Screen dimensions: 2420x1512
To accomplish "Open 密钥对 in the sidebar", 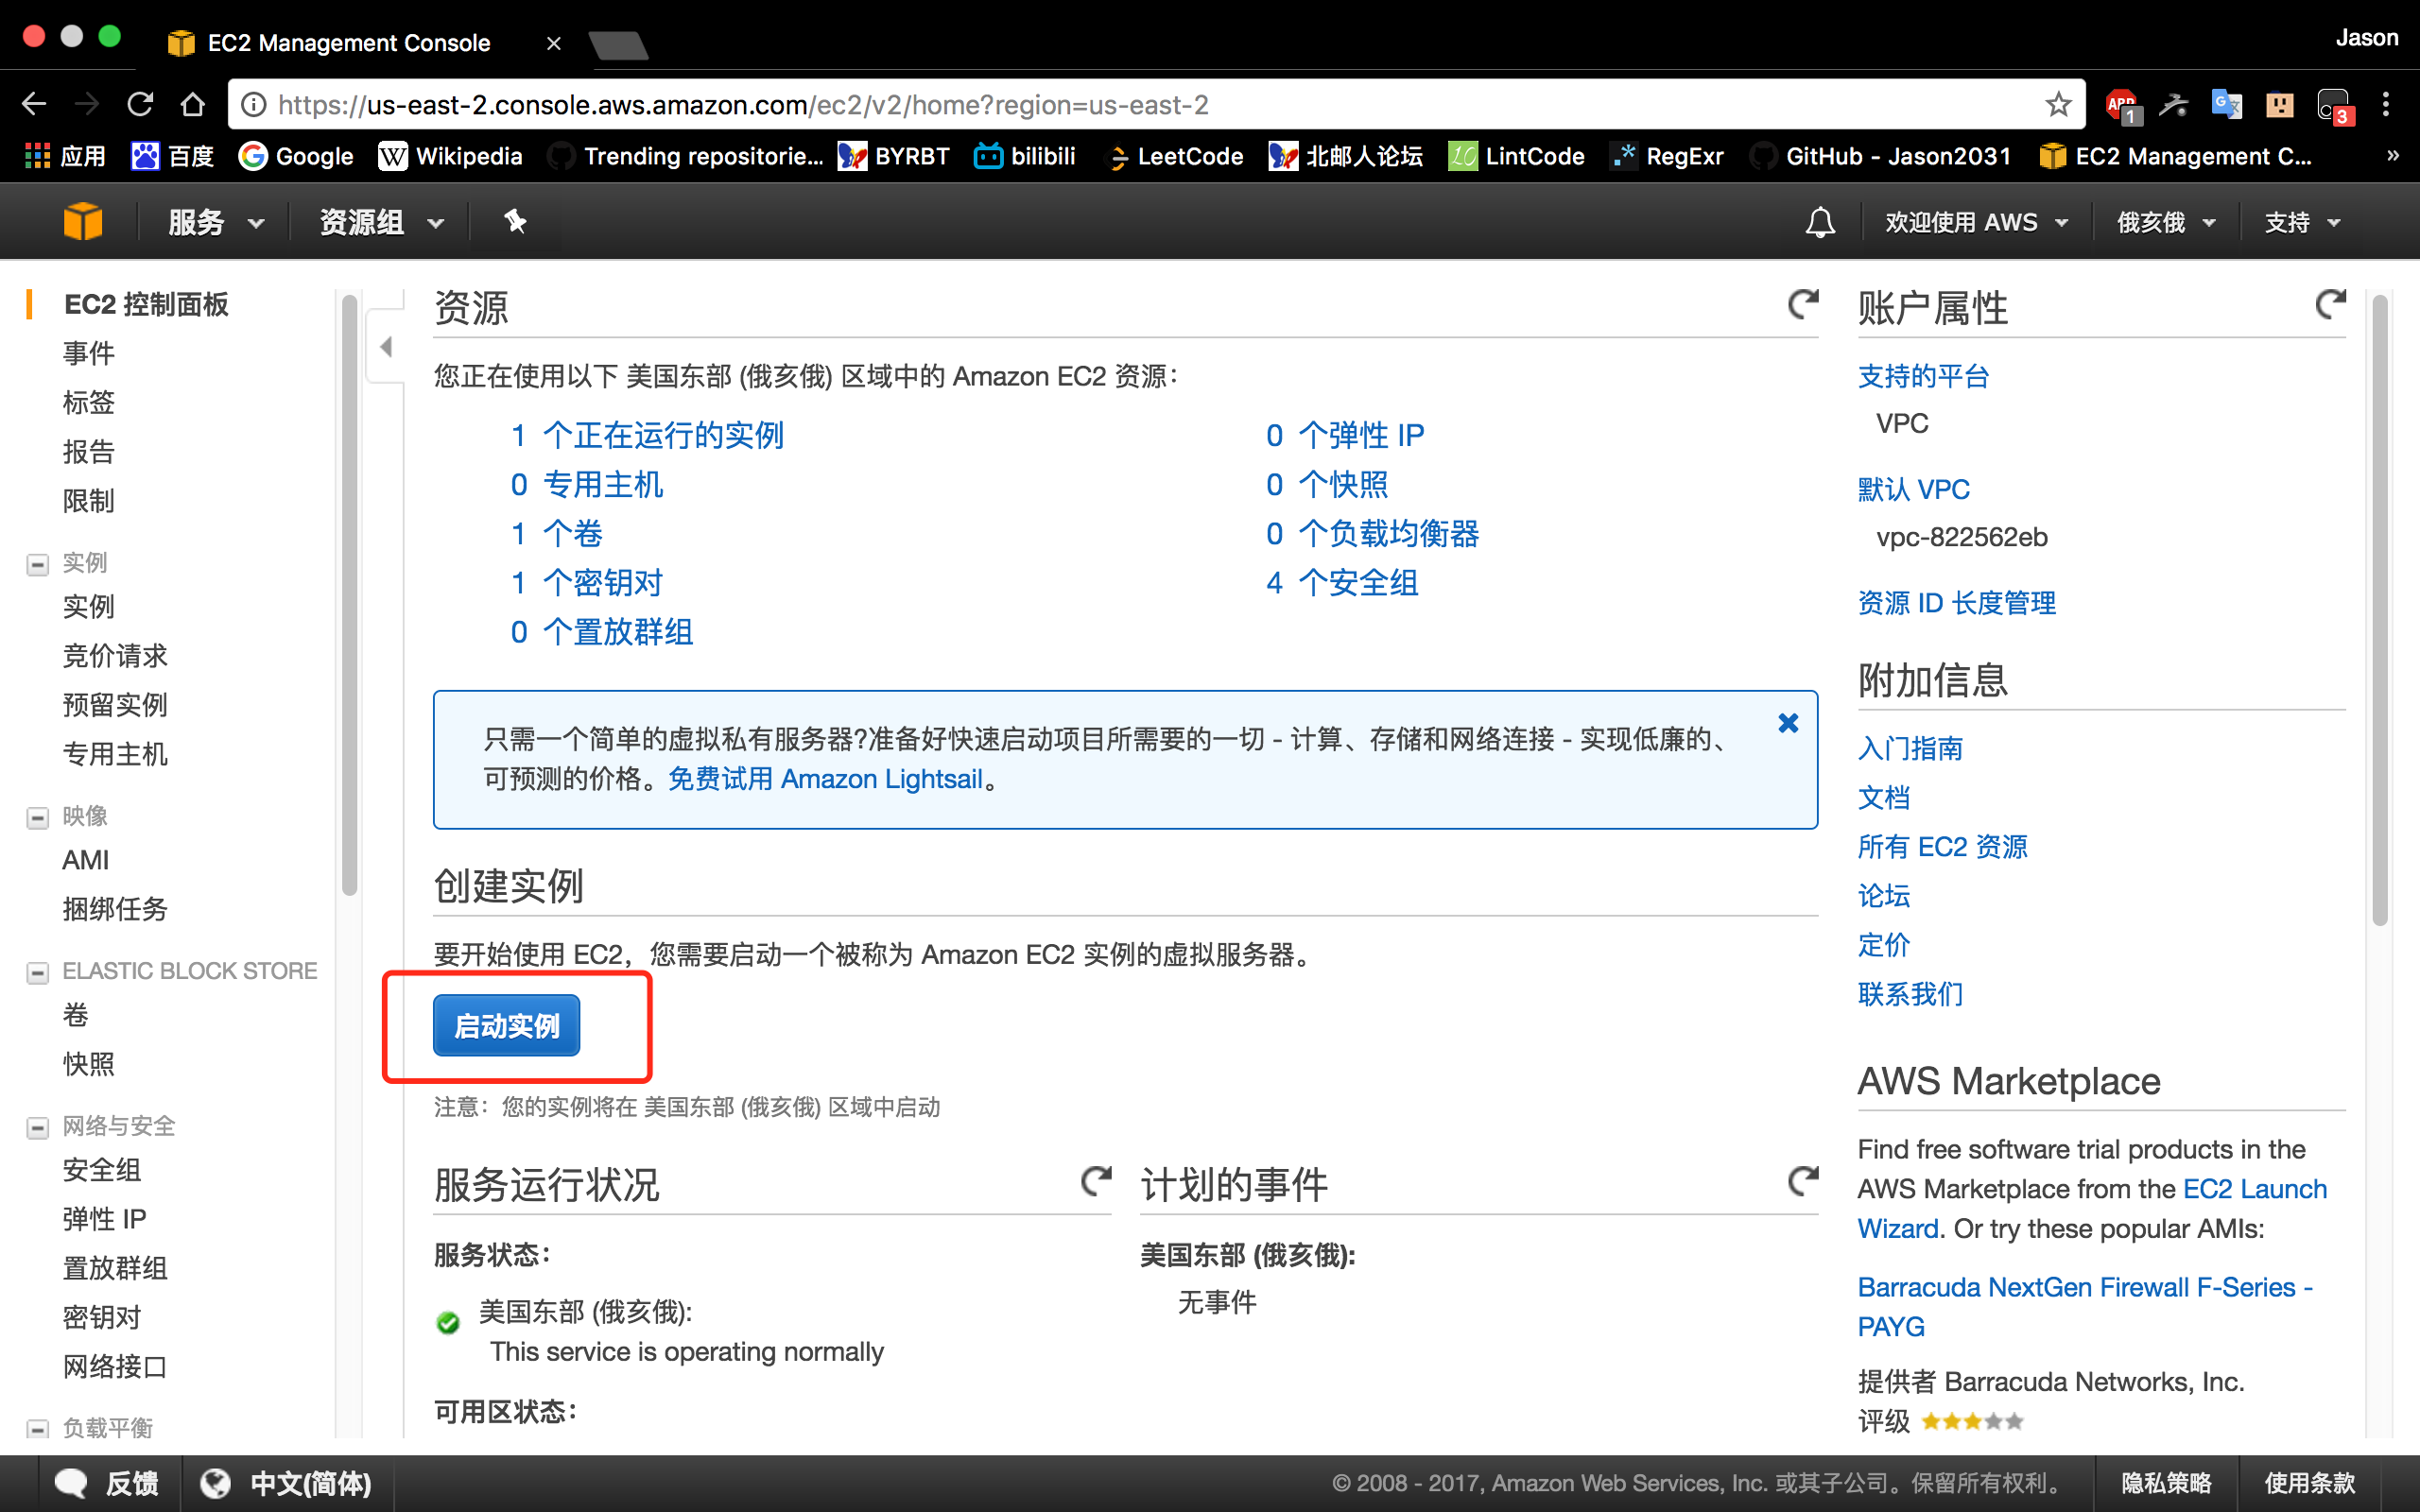I will click(102, 1317).
